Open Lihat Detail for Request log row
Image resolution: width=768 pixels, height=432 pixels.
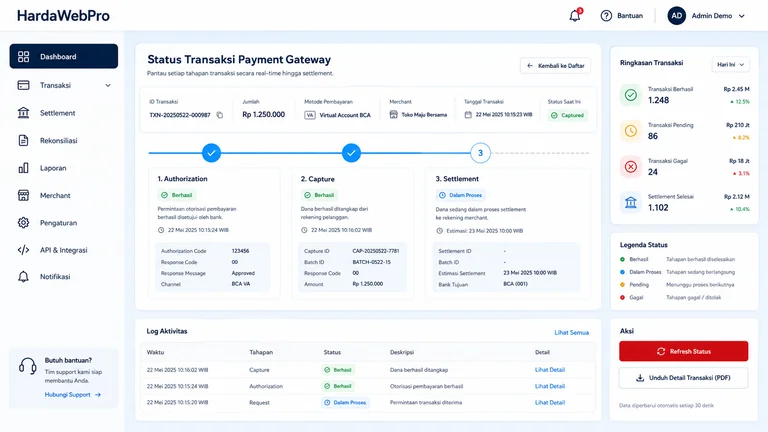[x=550, y=402]
